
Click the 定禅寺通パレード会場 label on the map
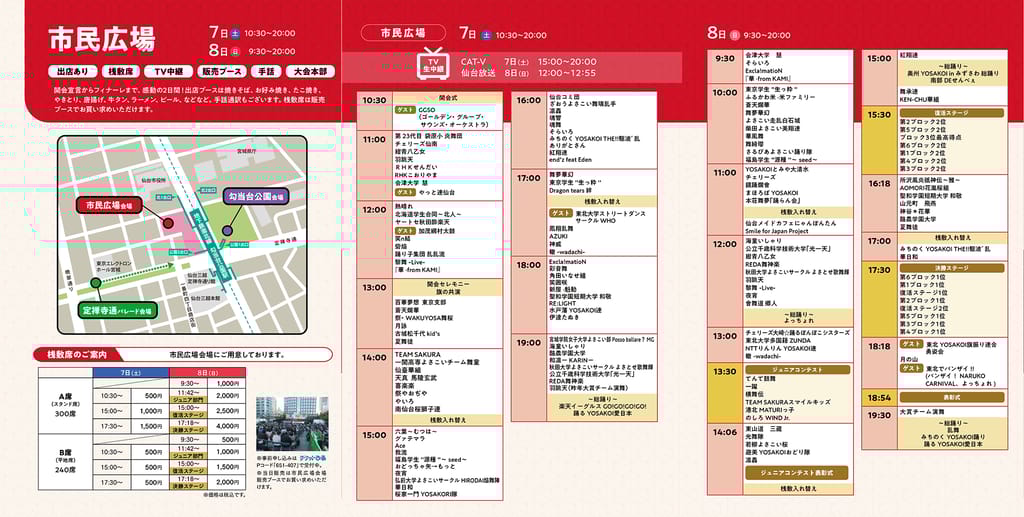tap(118, 311)
